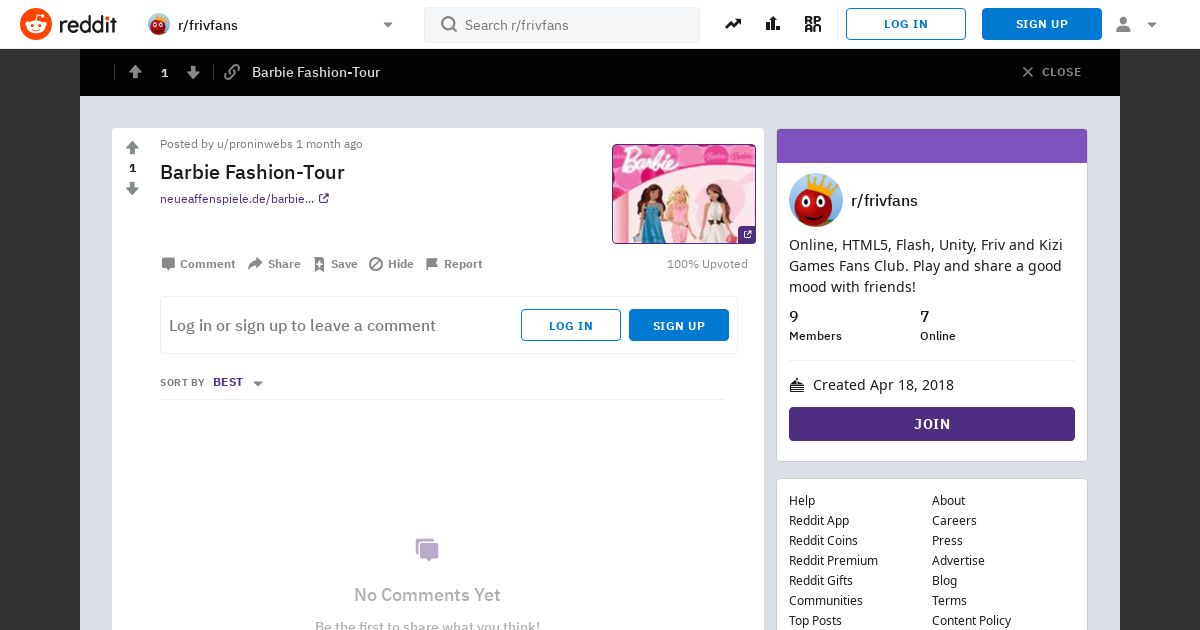The height and width of the screenshot is (630, 1200).
Task: Upvote the post in the black top bar
Action: tap(135, 72)
